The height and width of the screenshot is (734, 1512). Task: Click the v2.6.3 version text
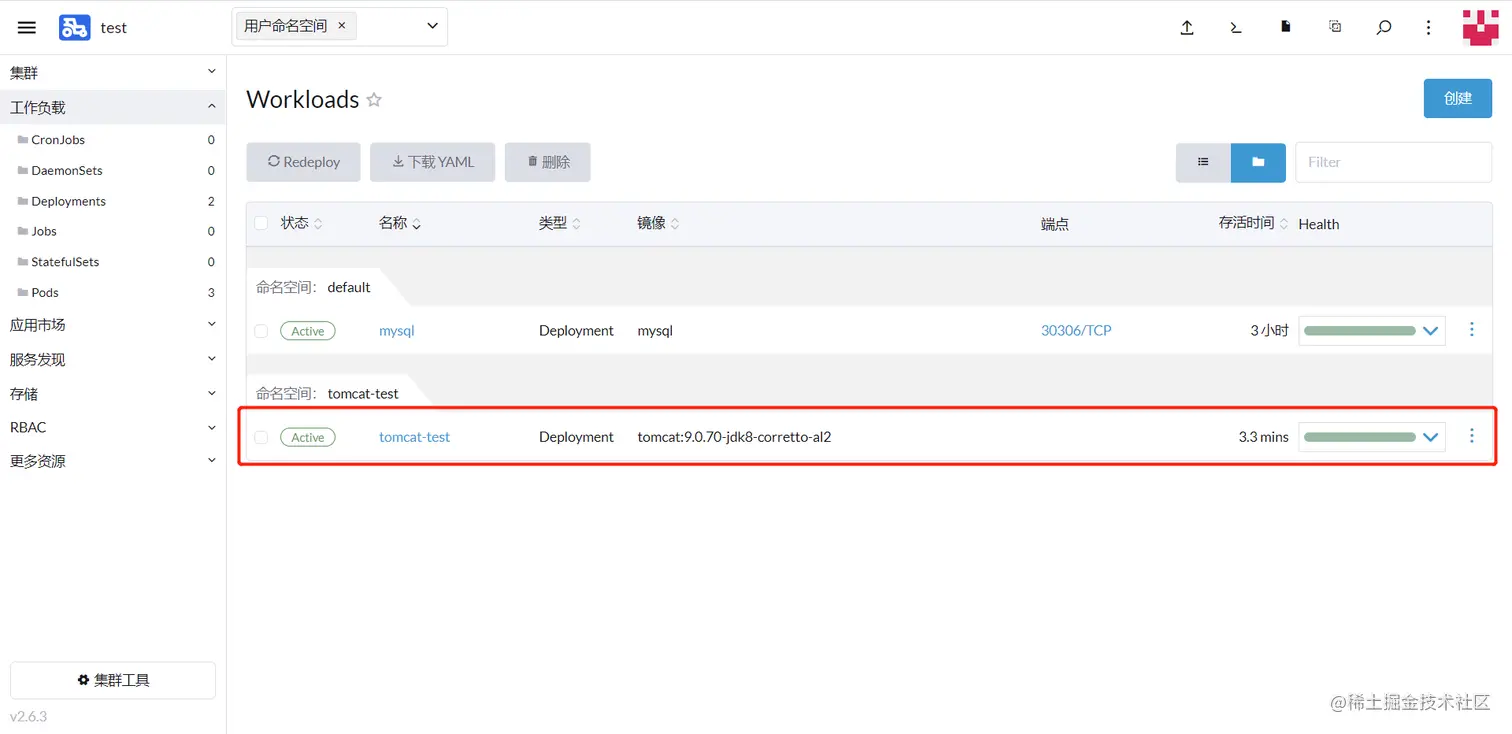point(28,716)
